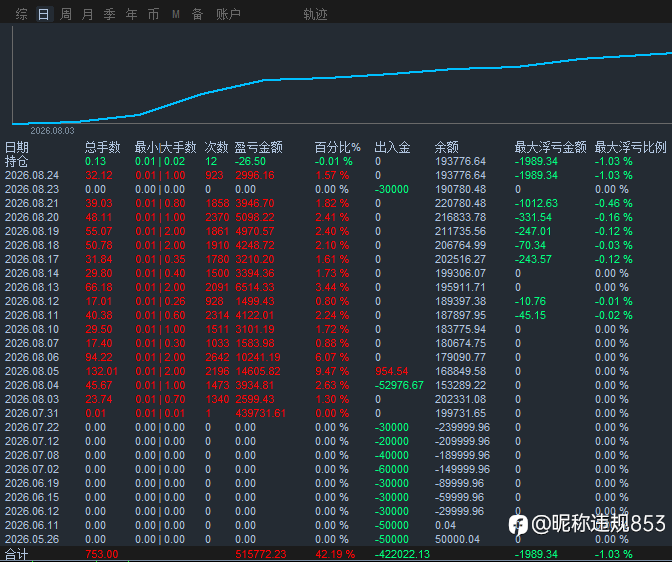Click the 2026.08.03 chart date label

coord(52,131)
